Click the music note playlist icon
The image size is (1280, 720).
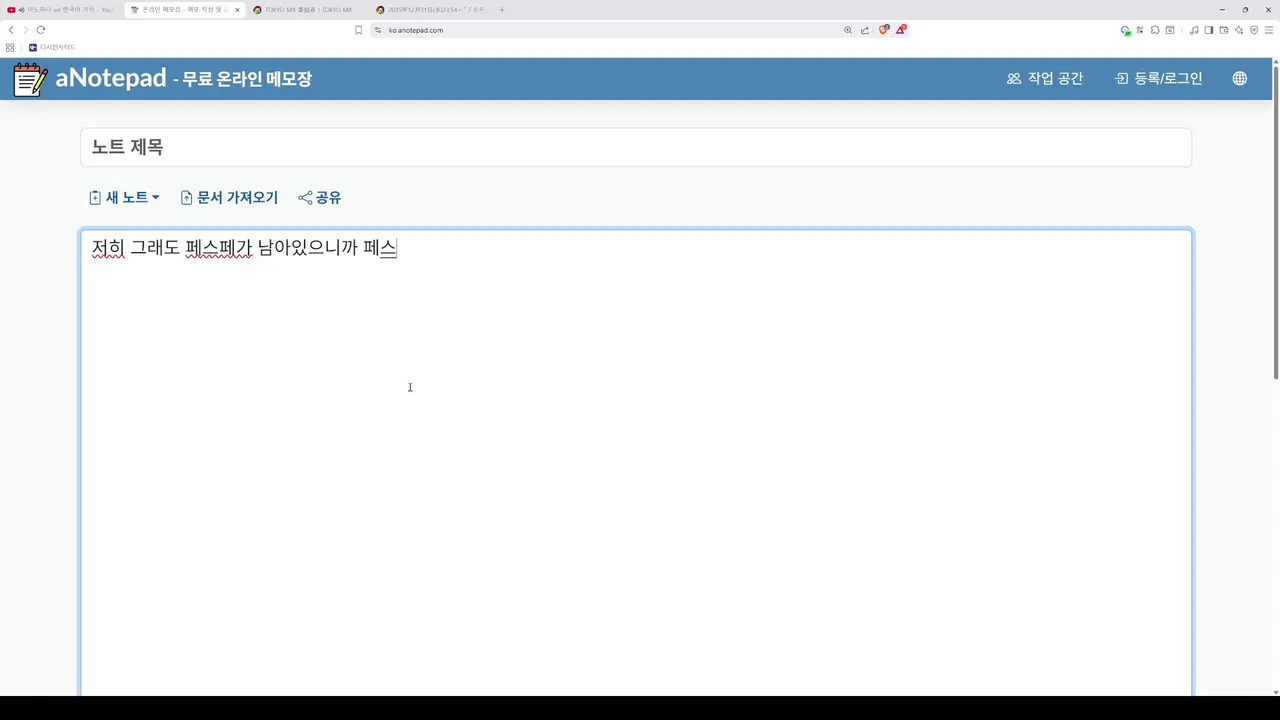1194,30
